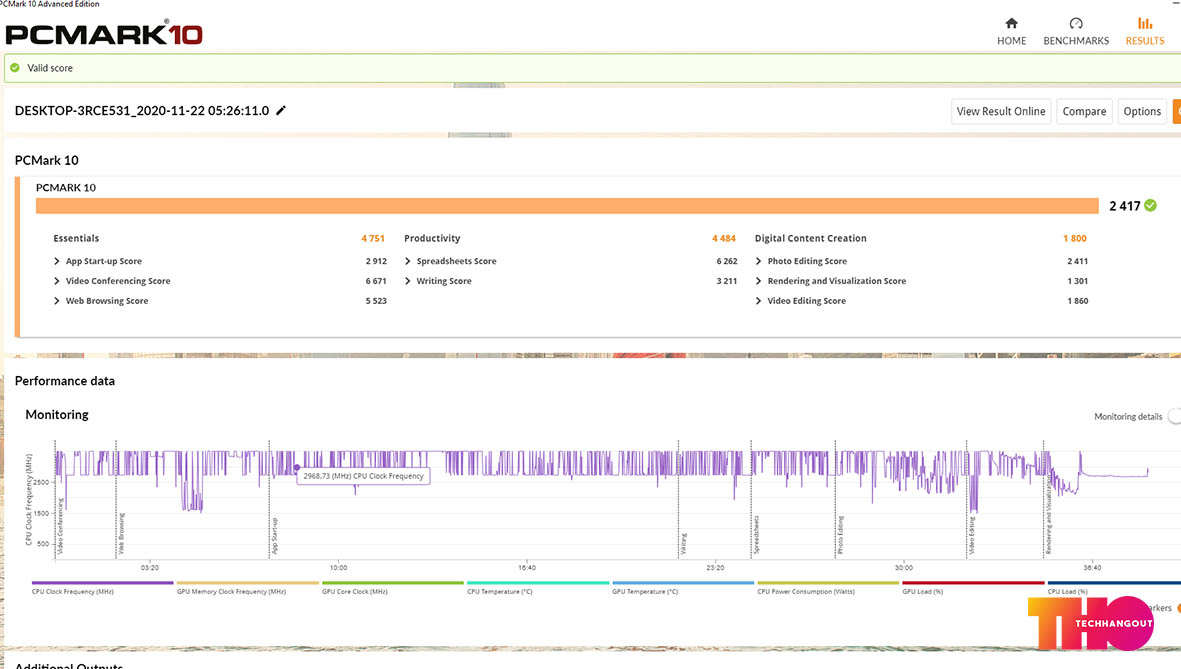Select the GPU Memory Clock Frequency legend swatch
This screenshot has height=669, width=1181.
(x=248, y=582)
